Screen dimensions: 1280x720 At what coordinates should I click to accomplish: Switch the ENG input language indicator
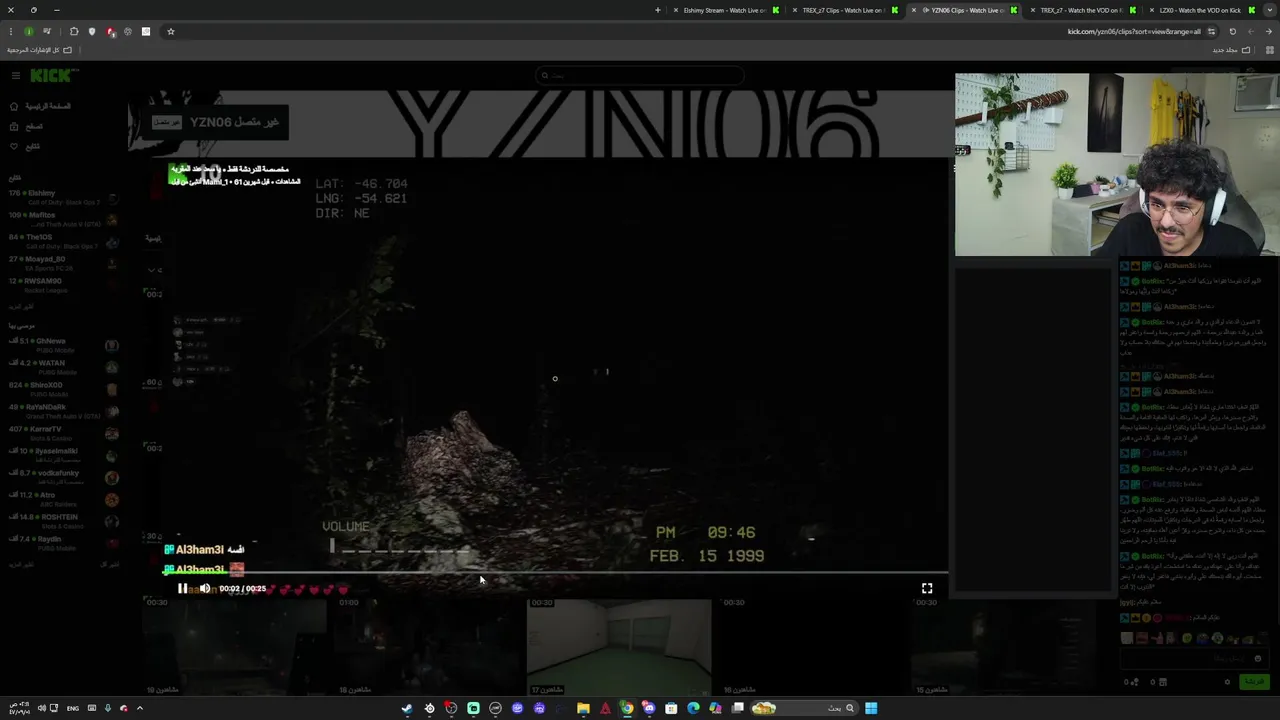73,708
